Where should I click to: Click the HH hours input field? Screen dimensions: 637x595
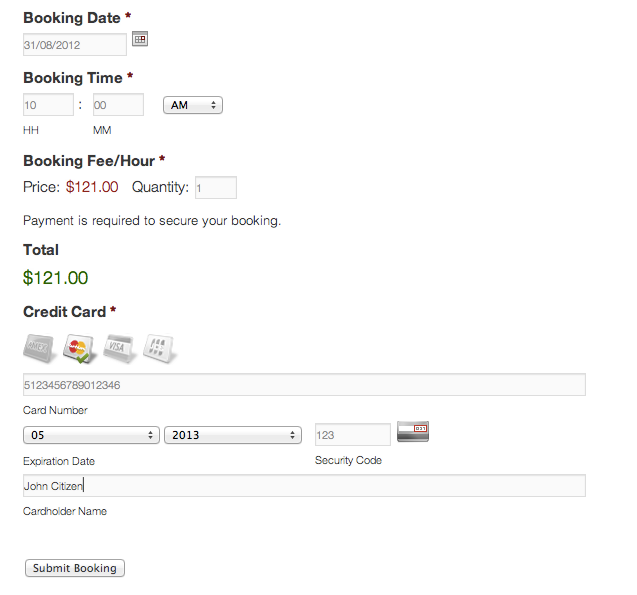pyautogui.click(x=48, y=105)
